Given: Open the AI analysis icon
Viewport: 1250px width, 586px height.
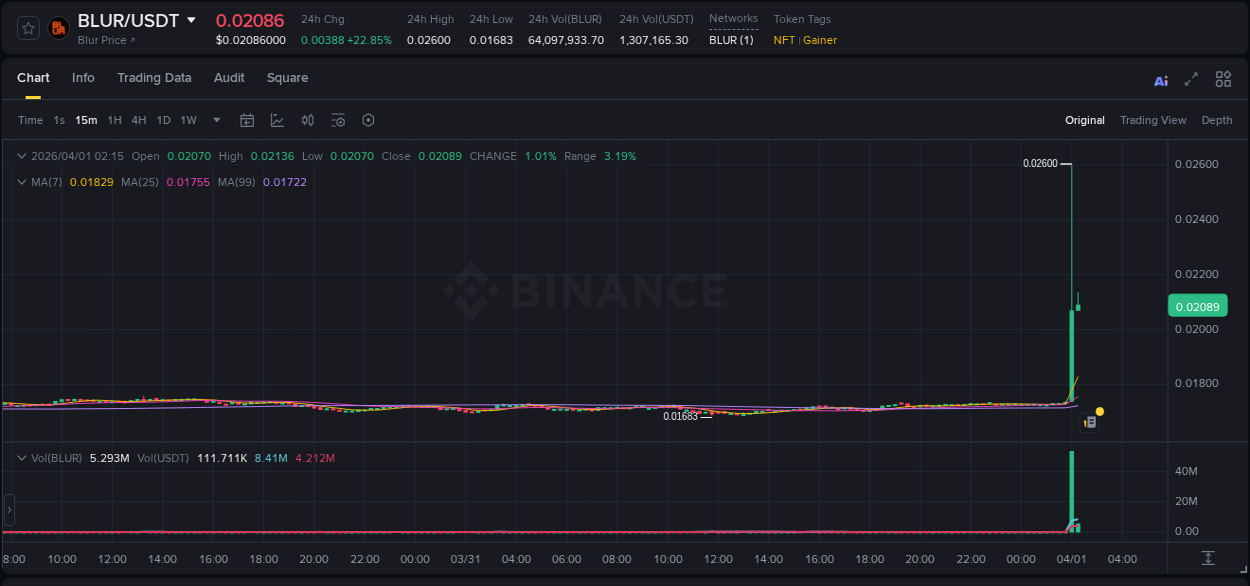Looking at the screenshot, I should click(1161, 79).
